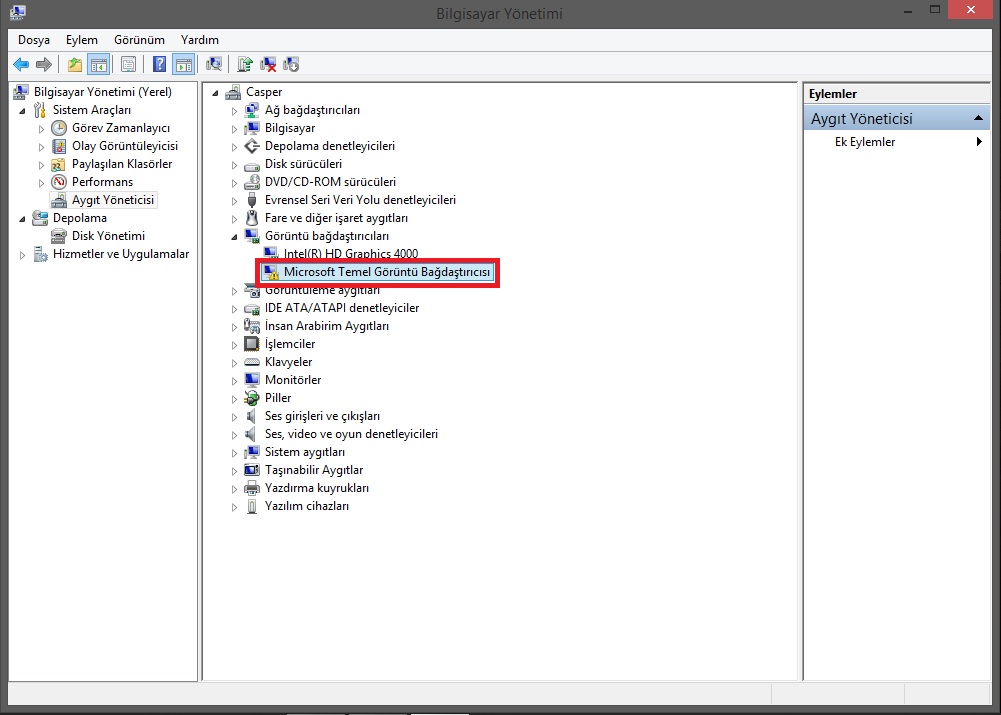The width and height of the screenshot is (1001, 715).
Task: Toggle the show/hide action pane icon
Action: coord(183,64)
